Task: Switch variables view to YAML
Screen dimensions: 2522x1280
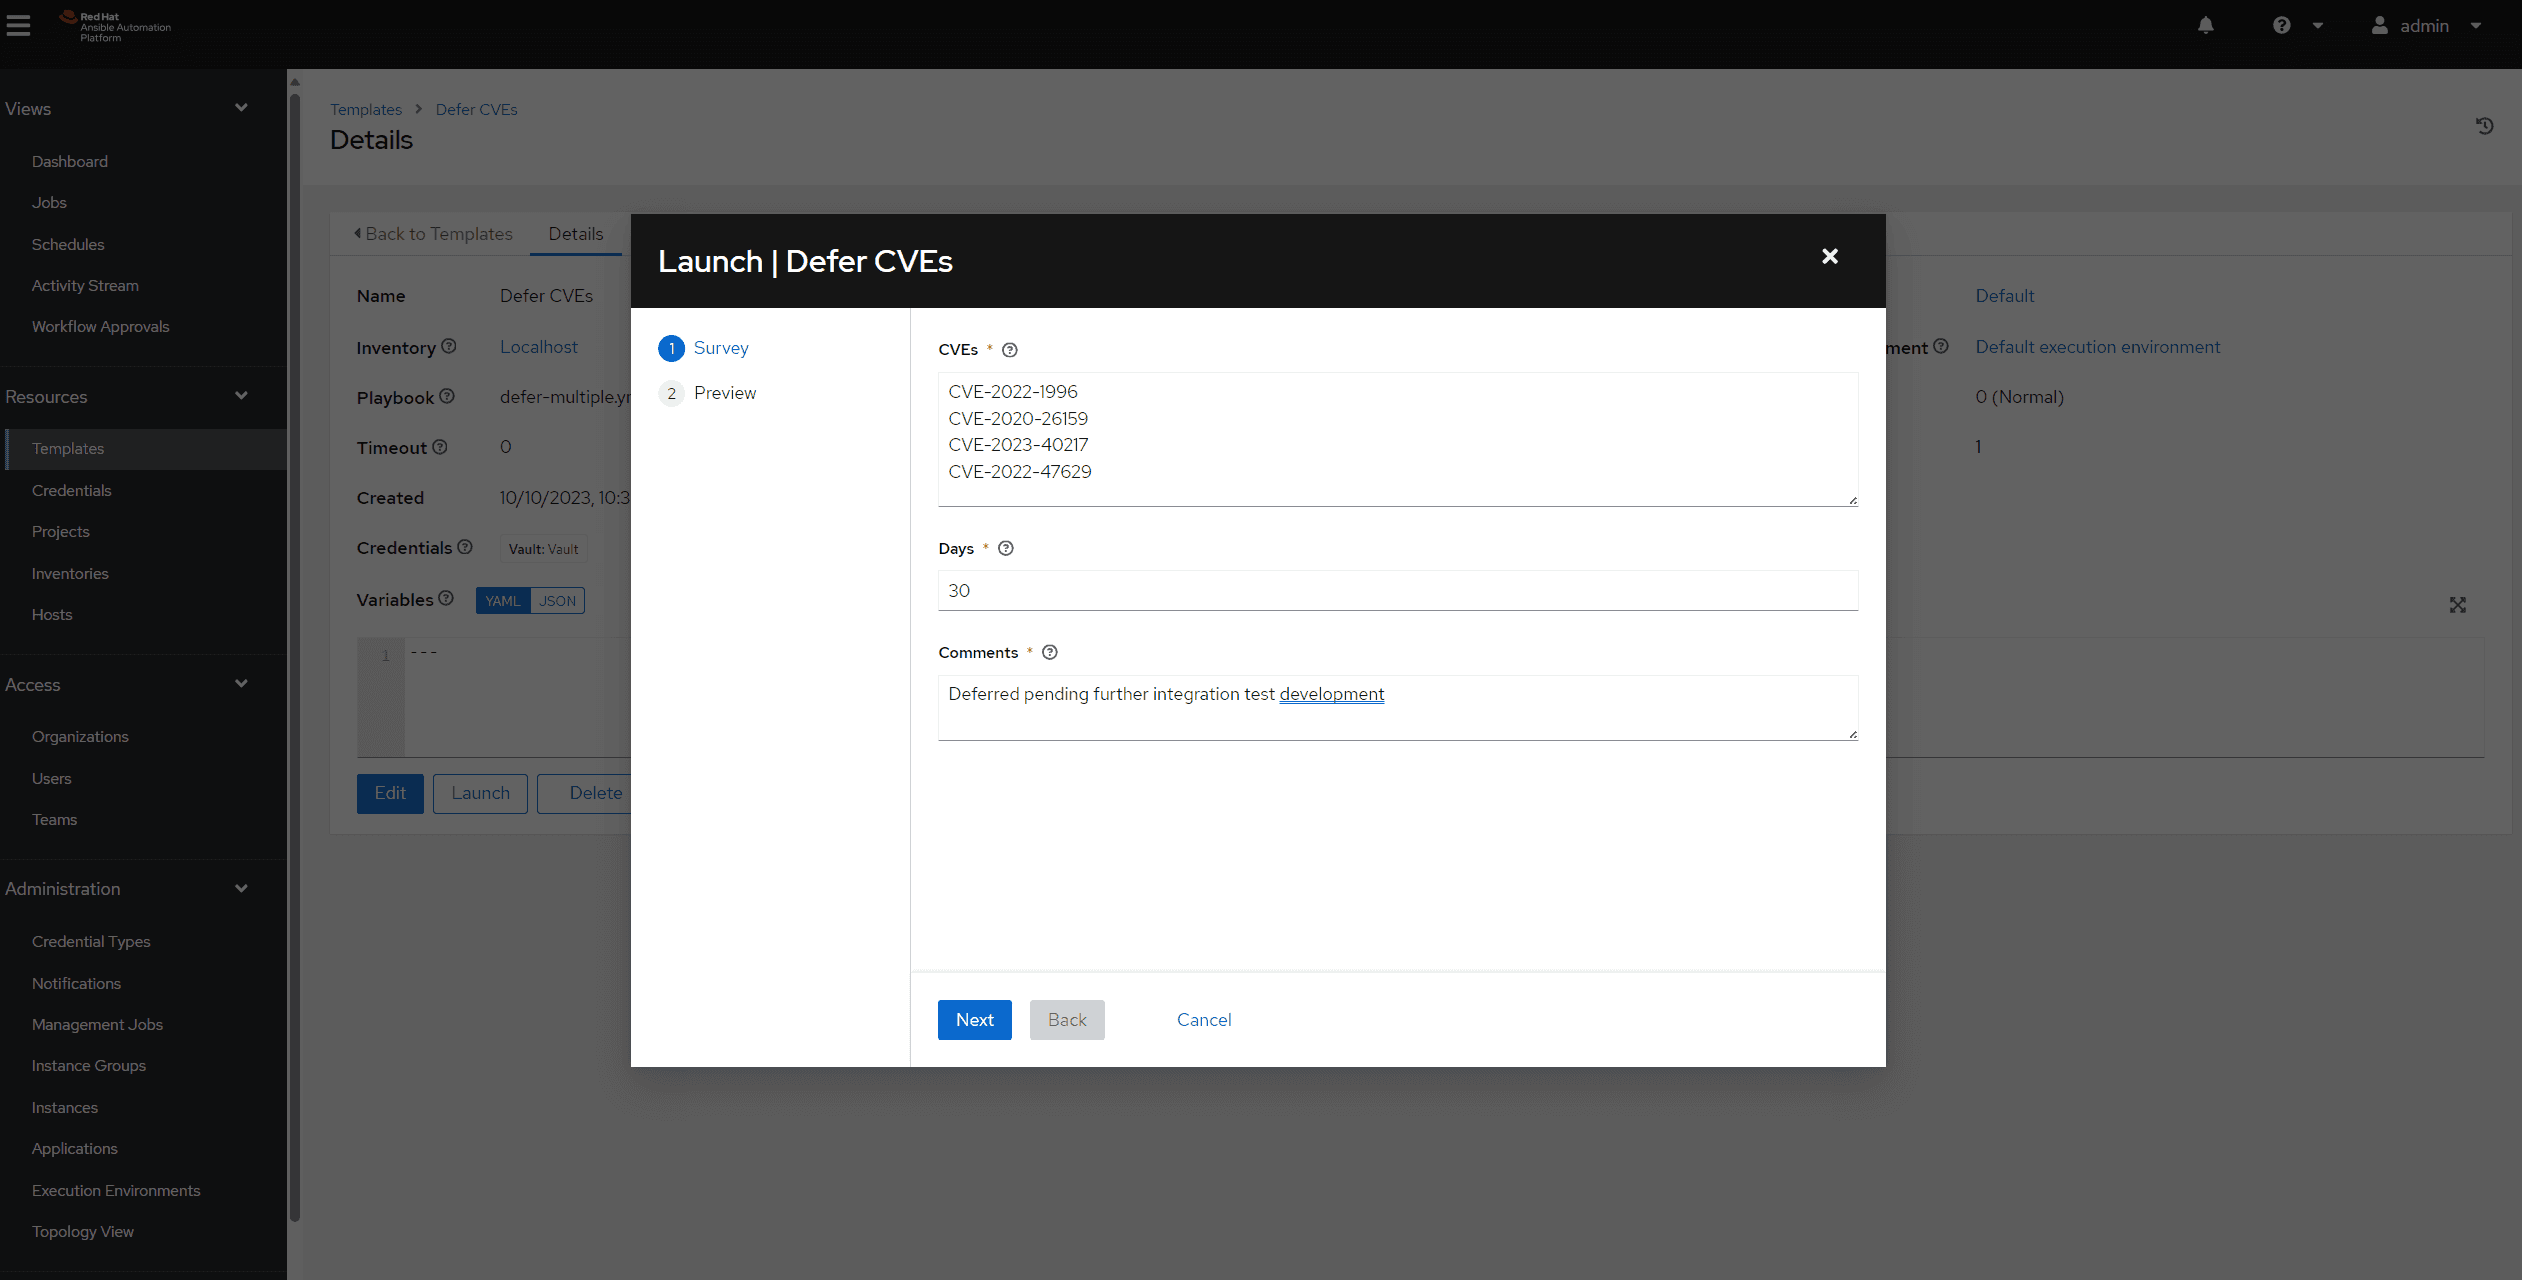Action: 502,601
